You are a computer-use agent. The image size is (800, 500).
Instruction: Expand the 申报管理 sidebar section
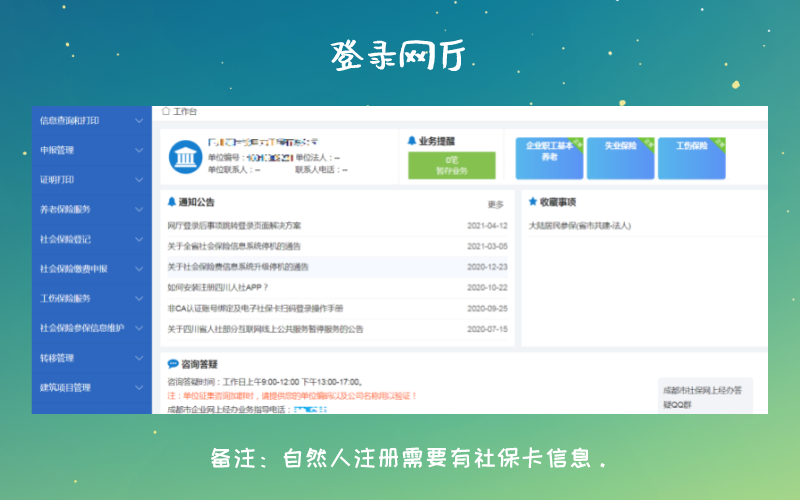(90, 150)
